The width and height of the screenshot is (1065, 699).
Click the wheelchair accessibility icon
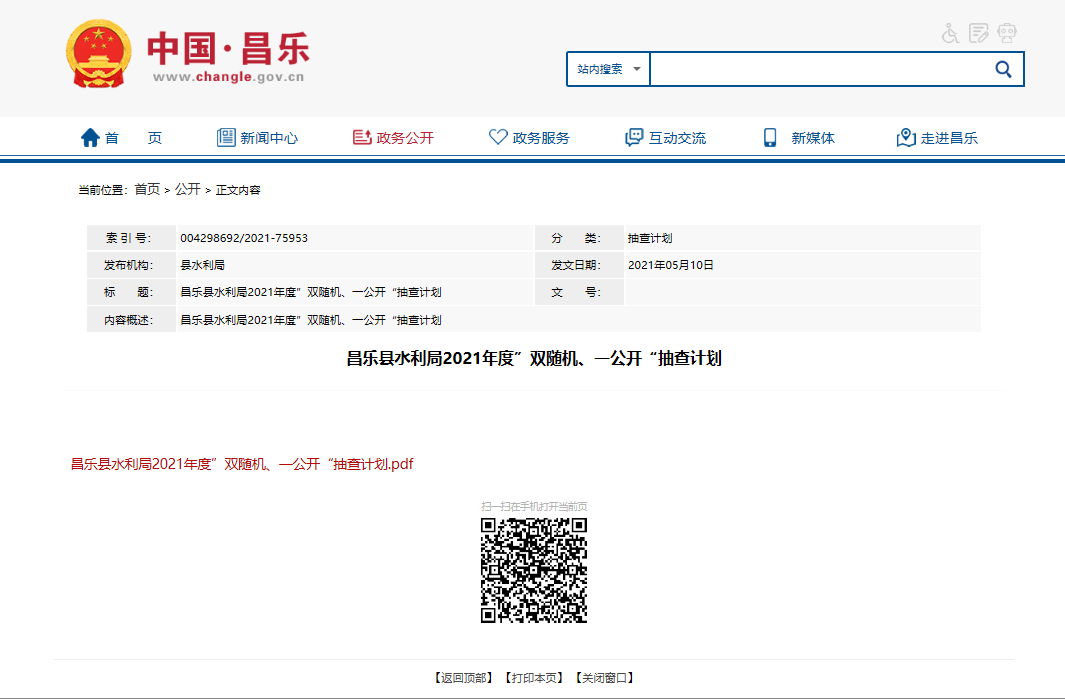tap(950, 33)
